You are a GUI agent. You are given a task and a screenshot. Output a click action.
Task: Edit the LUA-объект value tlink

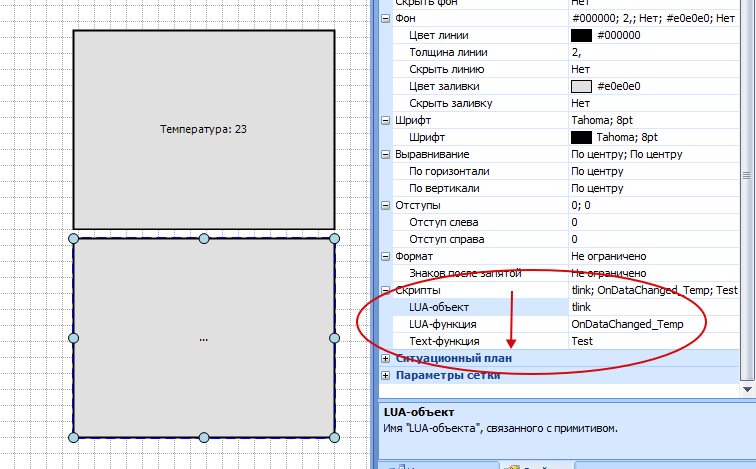(650, 307)
